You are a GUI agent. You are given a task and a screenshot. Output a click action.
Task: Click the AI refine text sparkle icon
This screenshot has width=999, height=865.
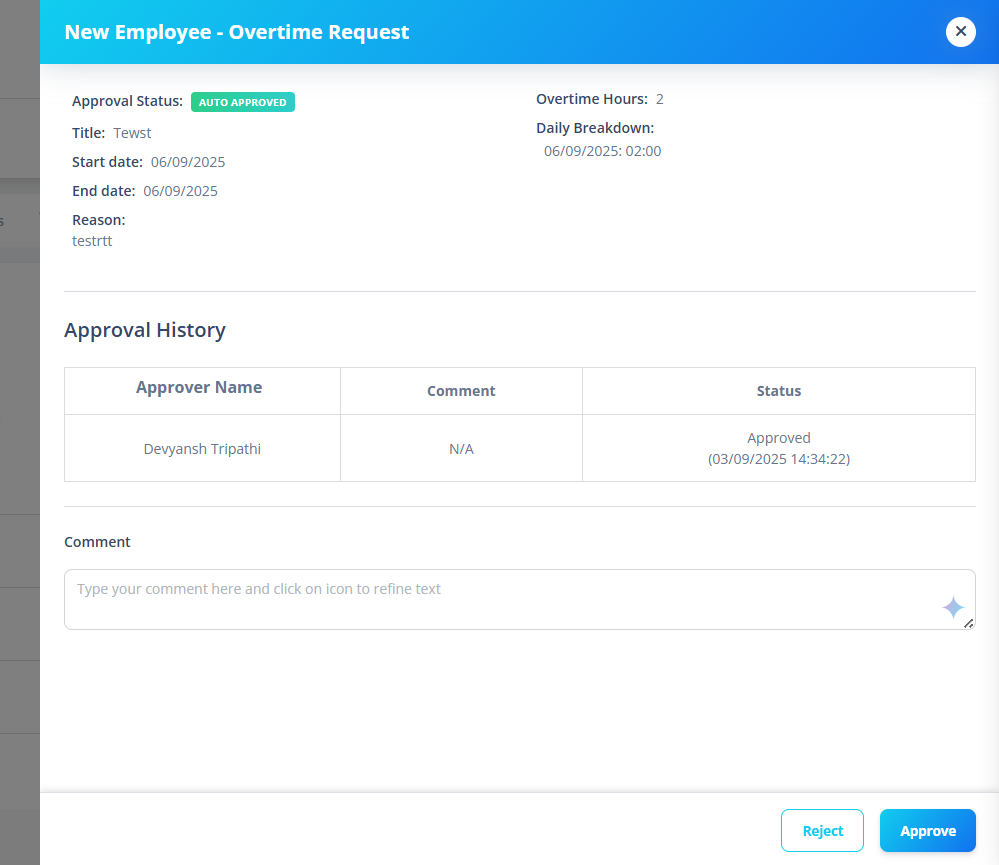tap(953, 608)
